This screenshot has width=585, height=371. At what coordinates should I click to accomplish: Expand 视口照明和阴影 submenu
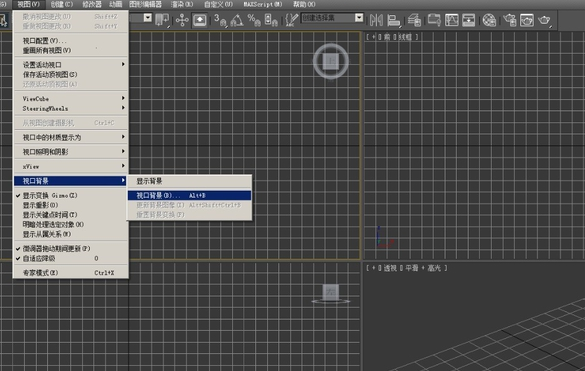pyautogui.click(x=71, y=152)
